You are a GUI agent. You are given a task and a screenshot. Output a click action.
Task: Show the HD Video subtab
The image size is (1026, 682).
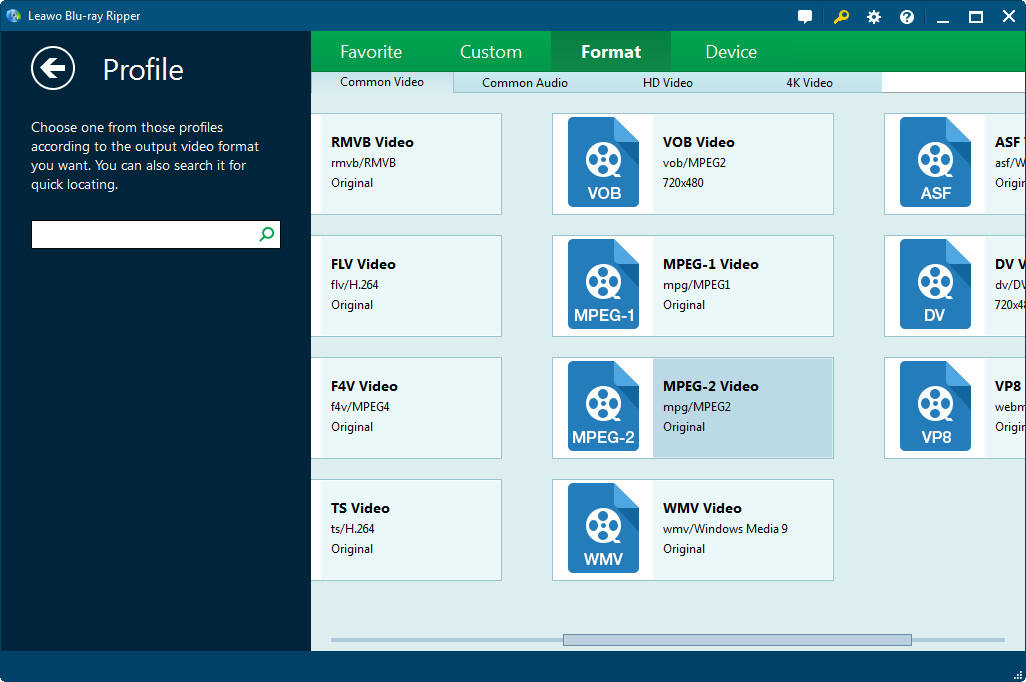click(668, 83)
